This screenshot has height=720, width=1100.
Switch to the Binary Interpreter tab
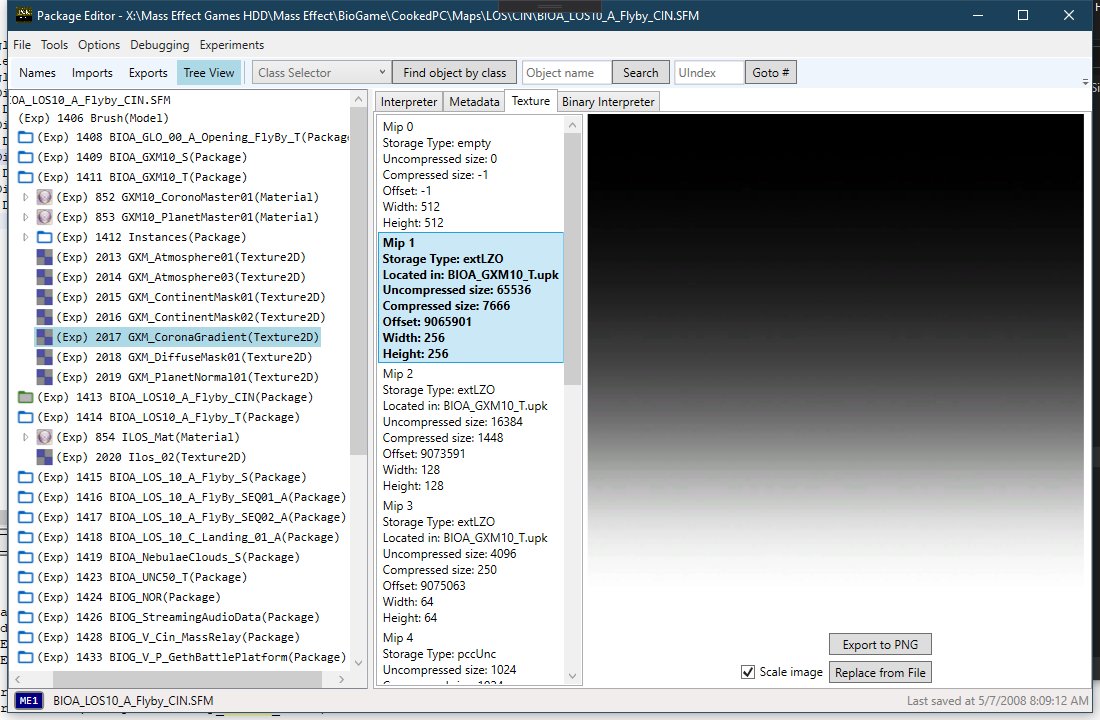608,102
